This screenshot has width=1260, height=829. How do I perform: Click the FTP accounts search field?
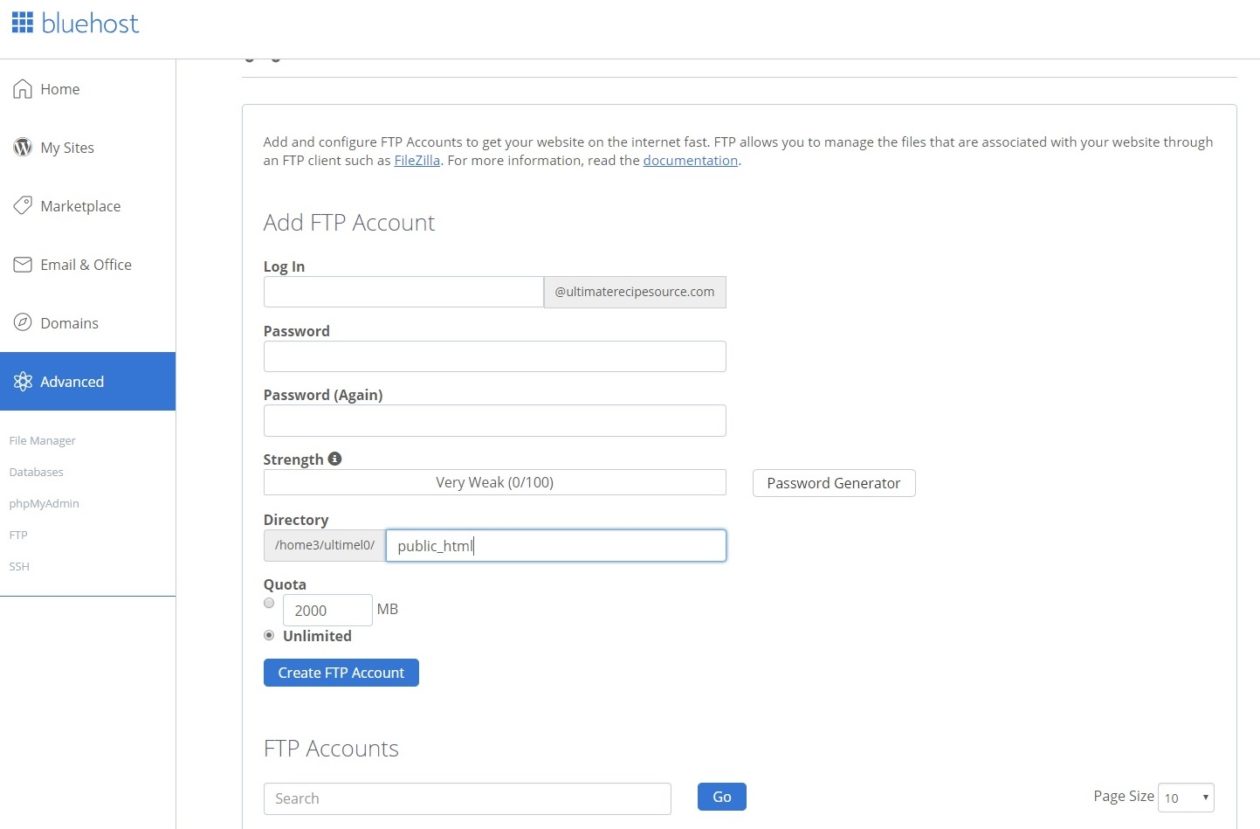(466, 797)
